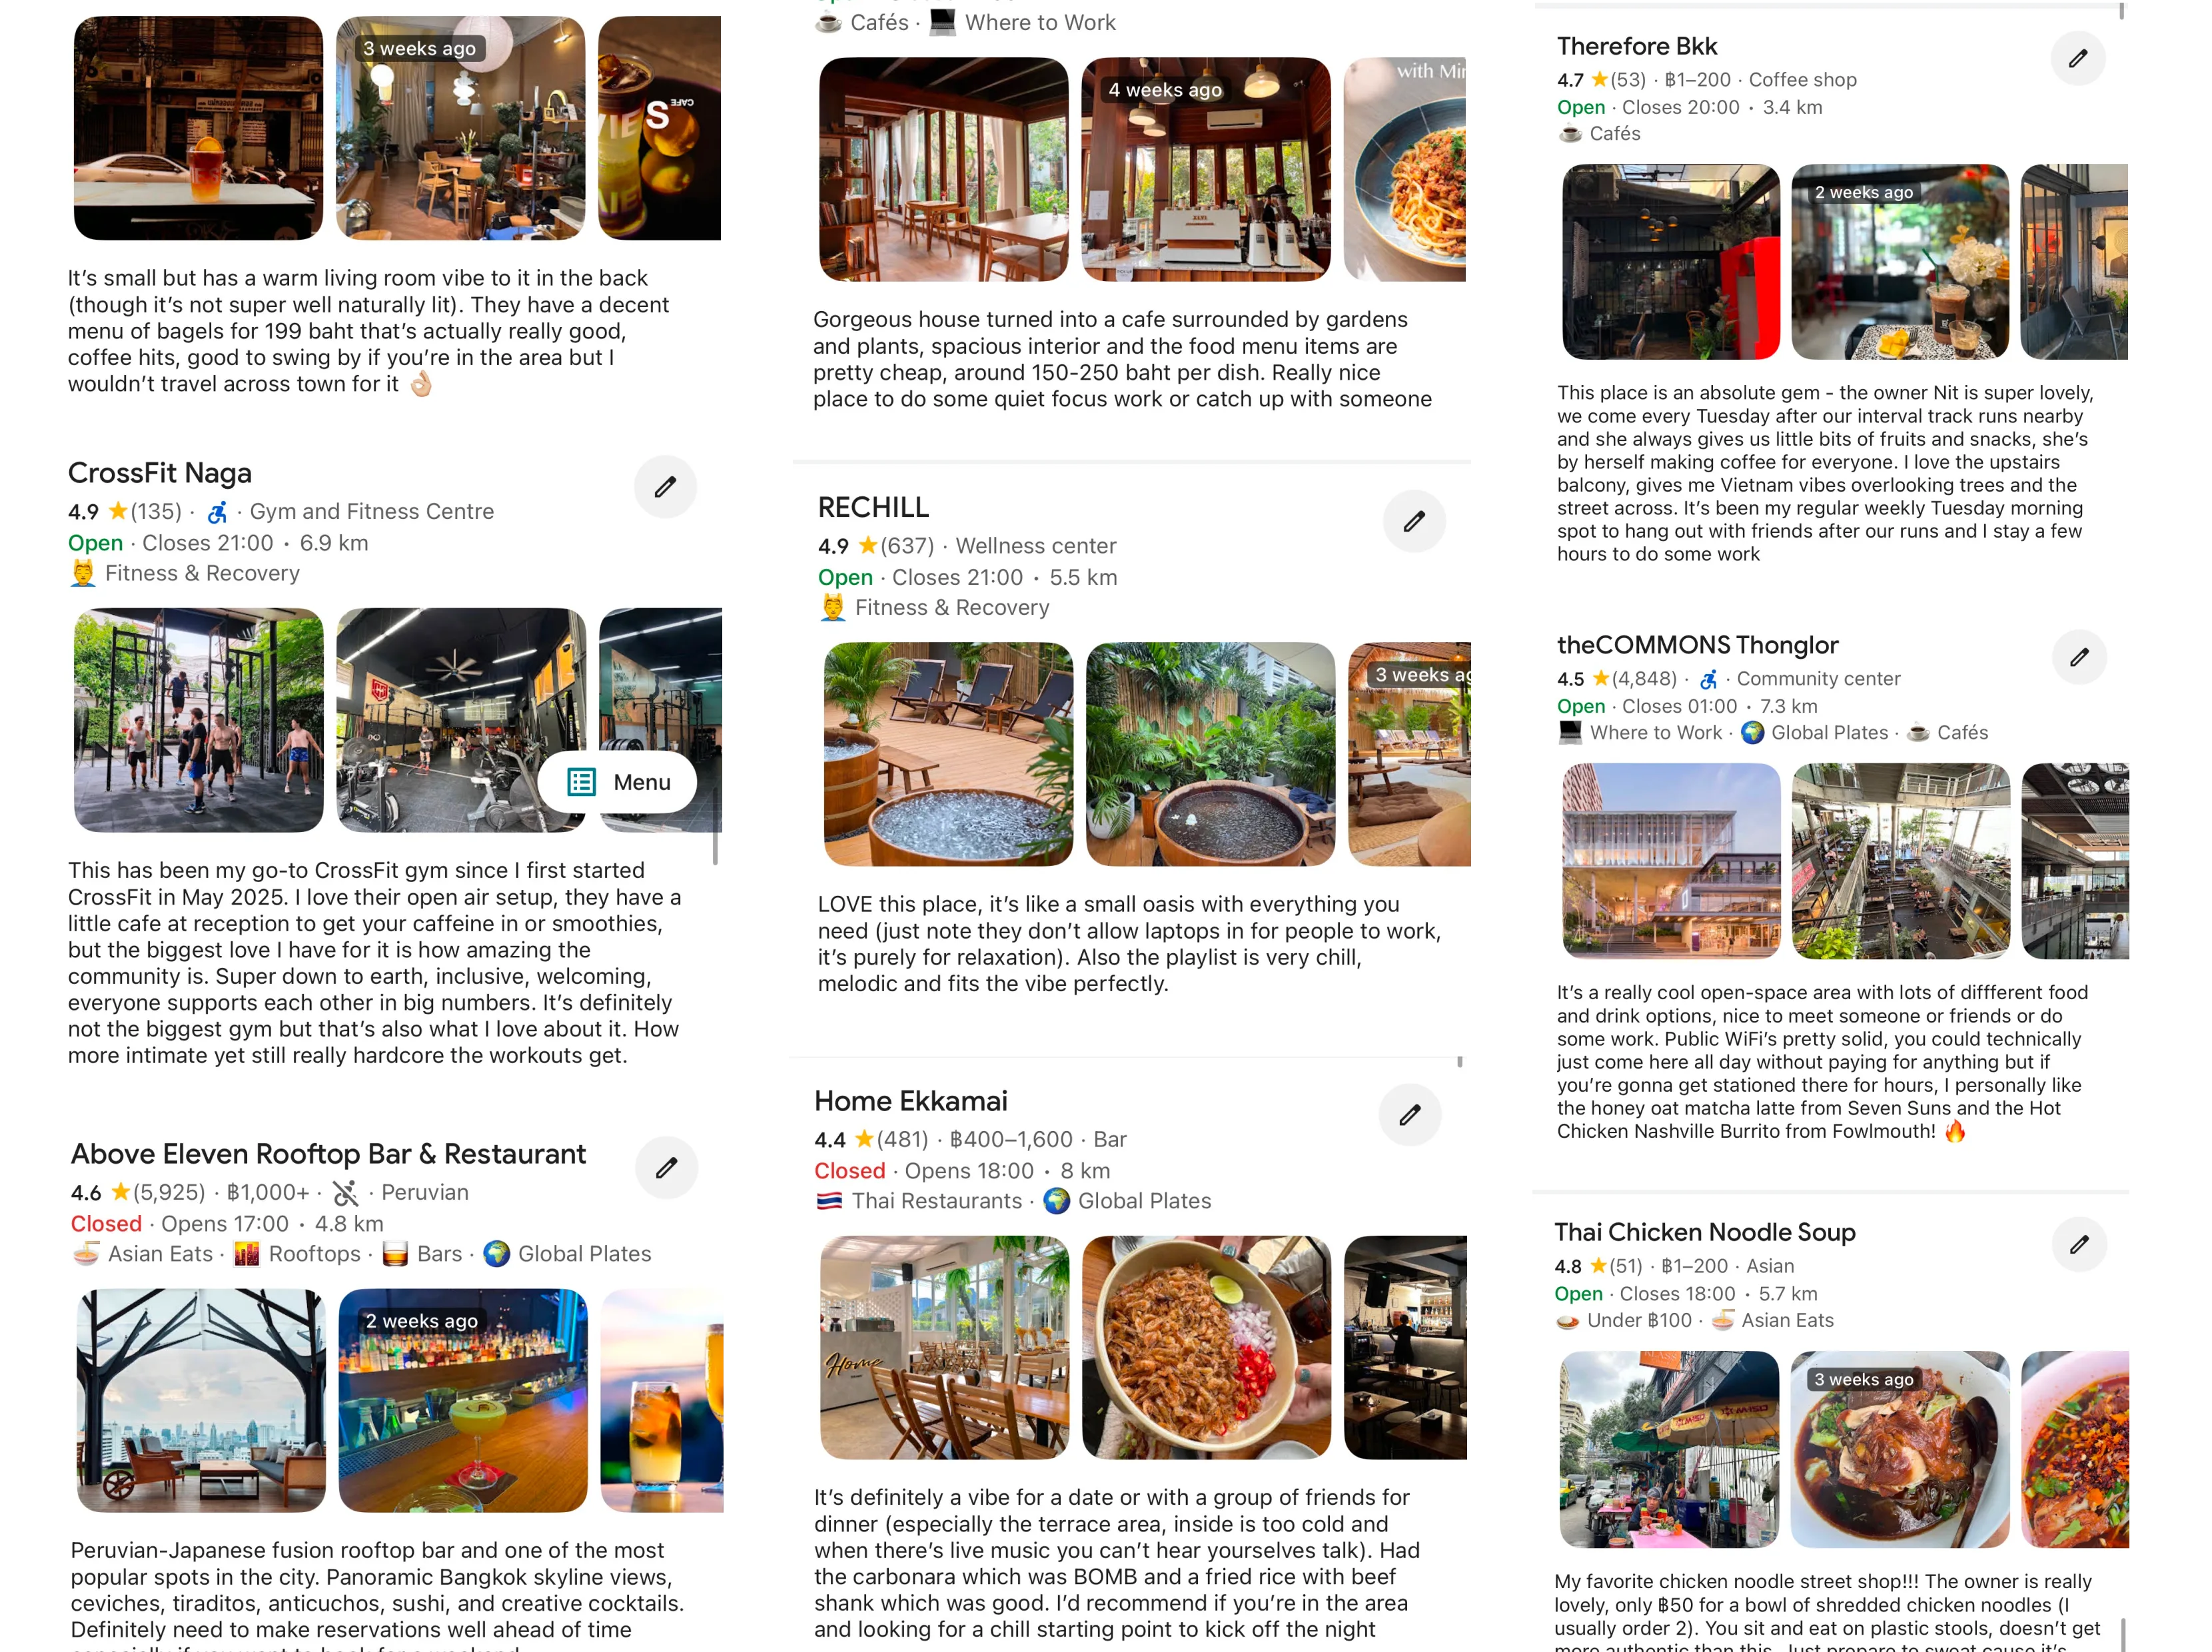Edit the CrossFit Naga note
The width and height of the screenshot is (2212, 1652).
click(x=665, y=487)
